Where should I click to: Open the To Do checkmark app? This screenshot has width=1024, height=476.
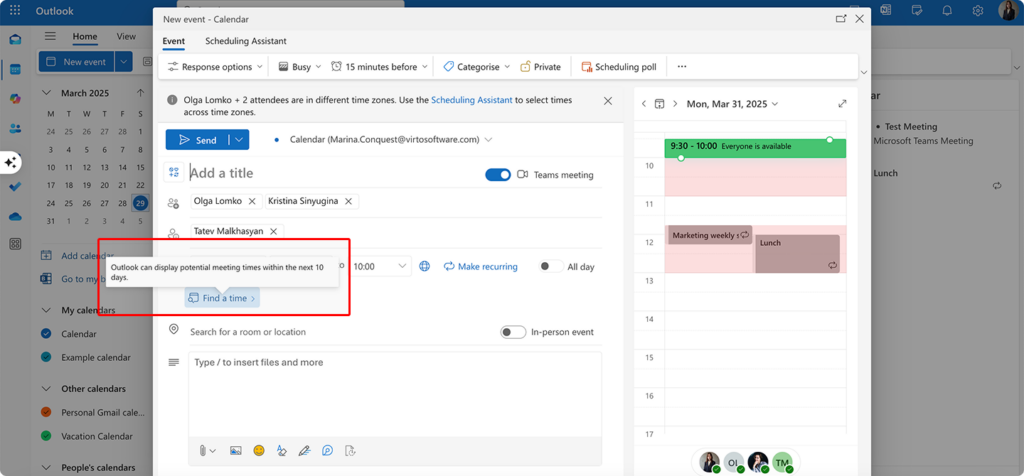pyautogui.click(x=15, y=187)
